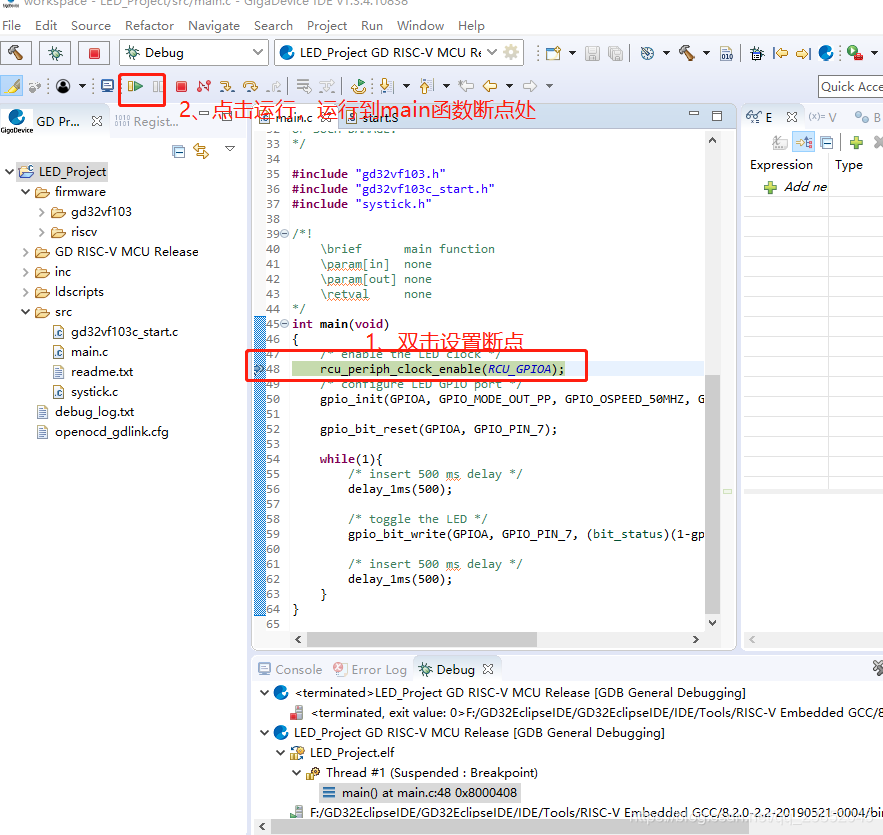Expand the ldscripts folder
Screen dimensions: 883x835
tap(25, 292)
